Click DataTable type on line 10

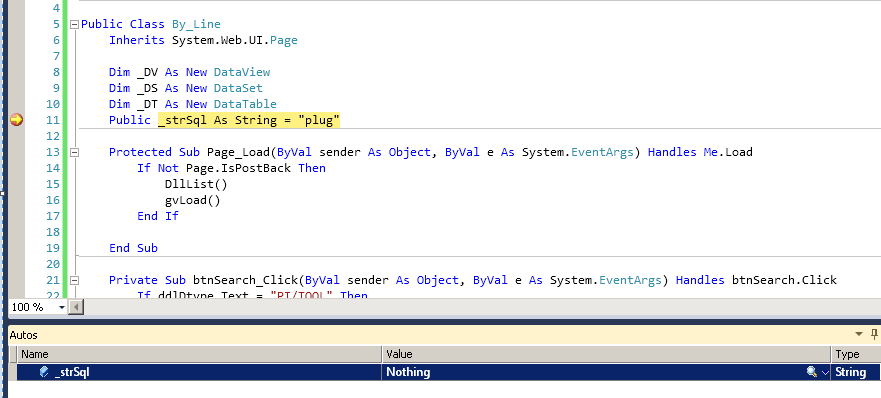coord(246,104)
